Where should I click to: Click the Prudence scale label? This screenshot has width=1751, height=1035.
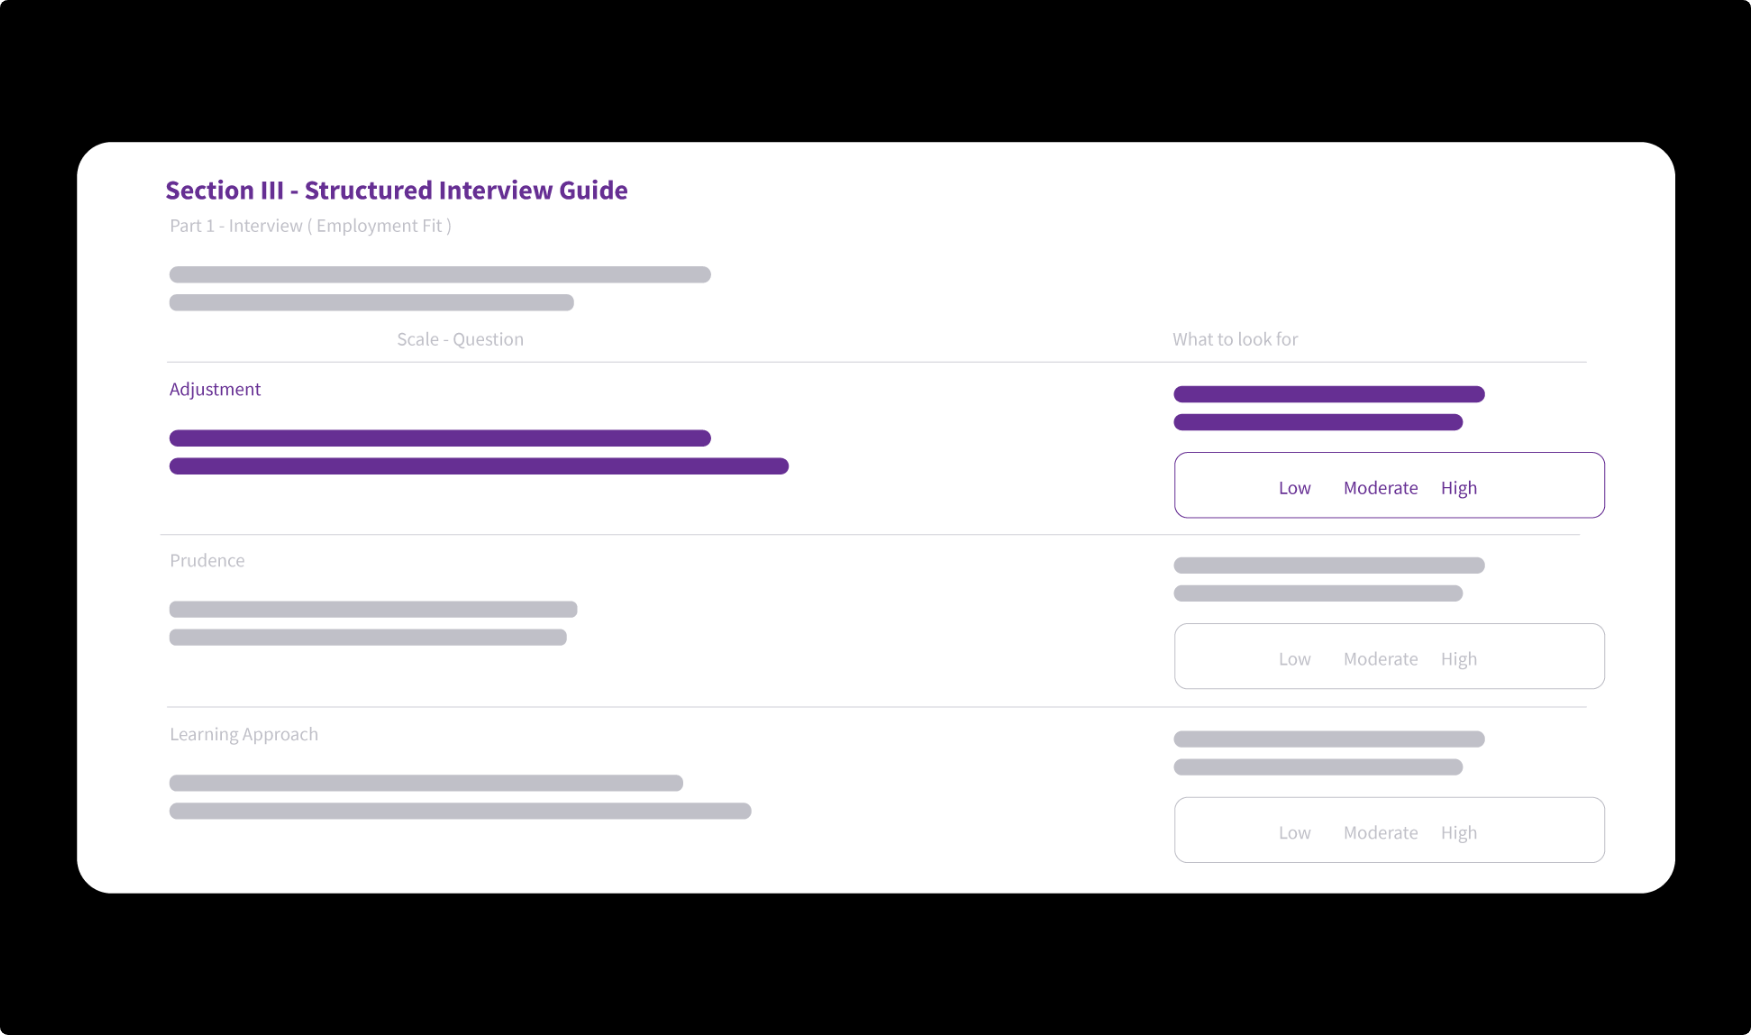pyautogui.click(x=207, y=560)
